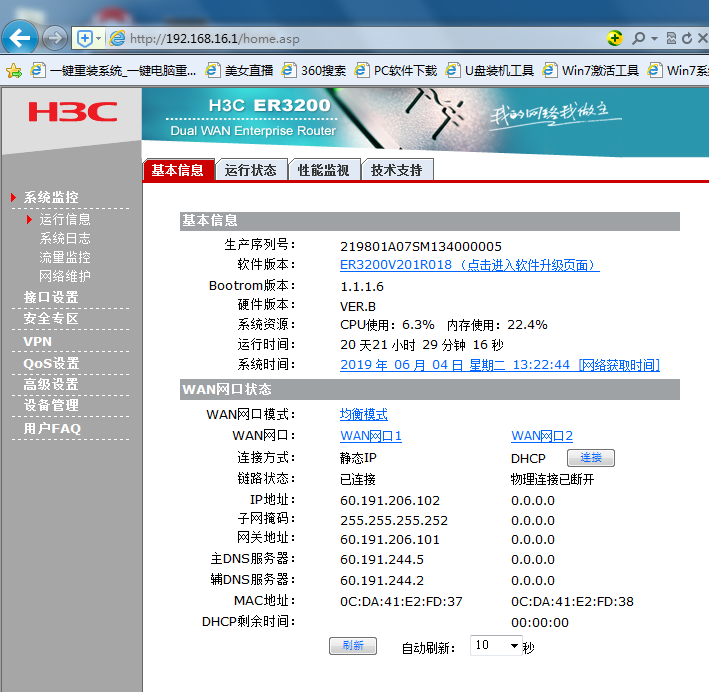Open 网络维护 in the sidebar

click(65, 276)
